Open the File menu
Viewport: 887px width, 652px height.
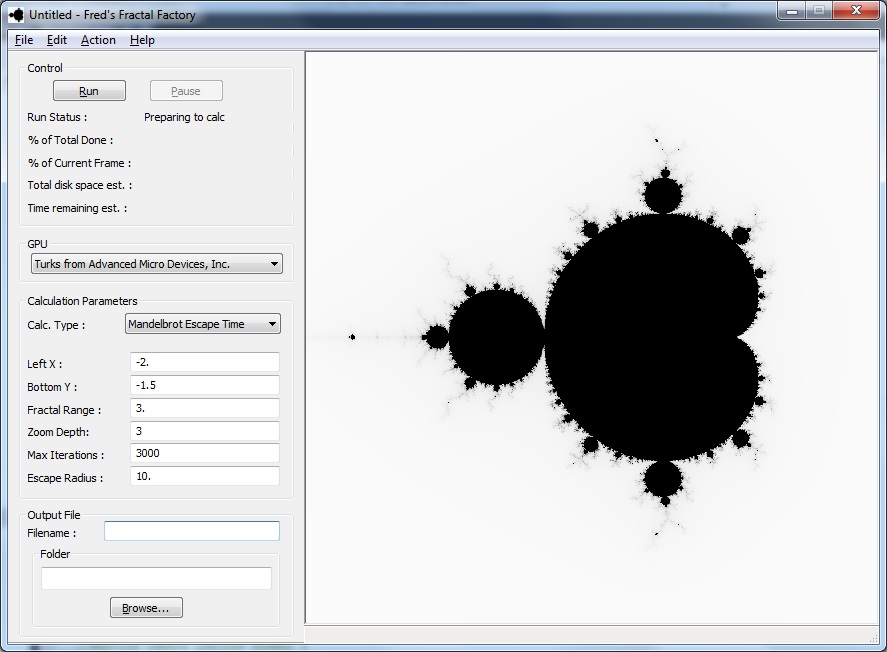(24, 40)
